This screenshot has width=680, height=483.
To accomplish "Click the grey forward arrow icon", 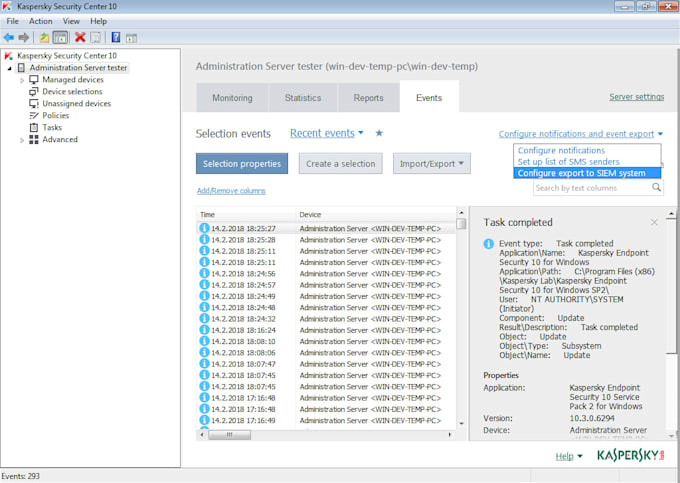I will tap(24, 37).
